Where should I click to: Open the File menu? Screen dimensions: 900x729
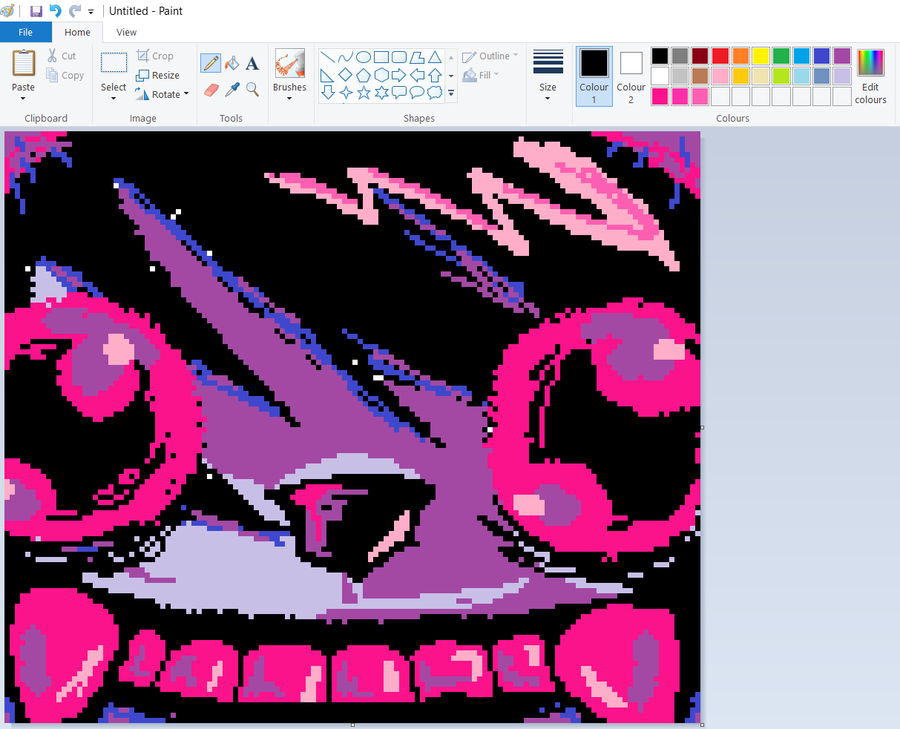(25, 32)
